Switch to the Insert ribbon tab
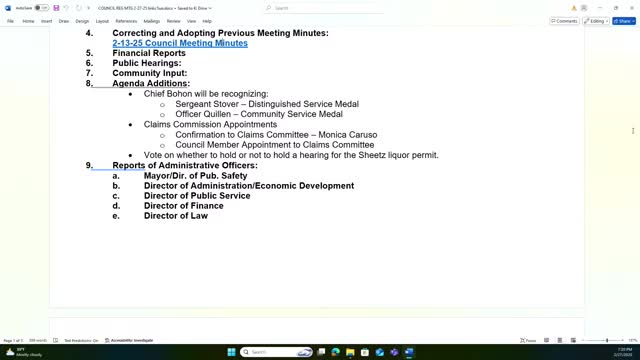Image resolution: width=640 pixels, height=360 pixels. click(x=46, y=21)
